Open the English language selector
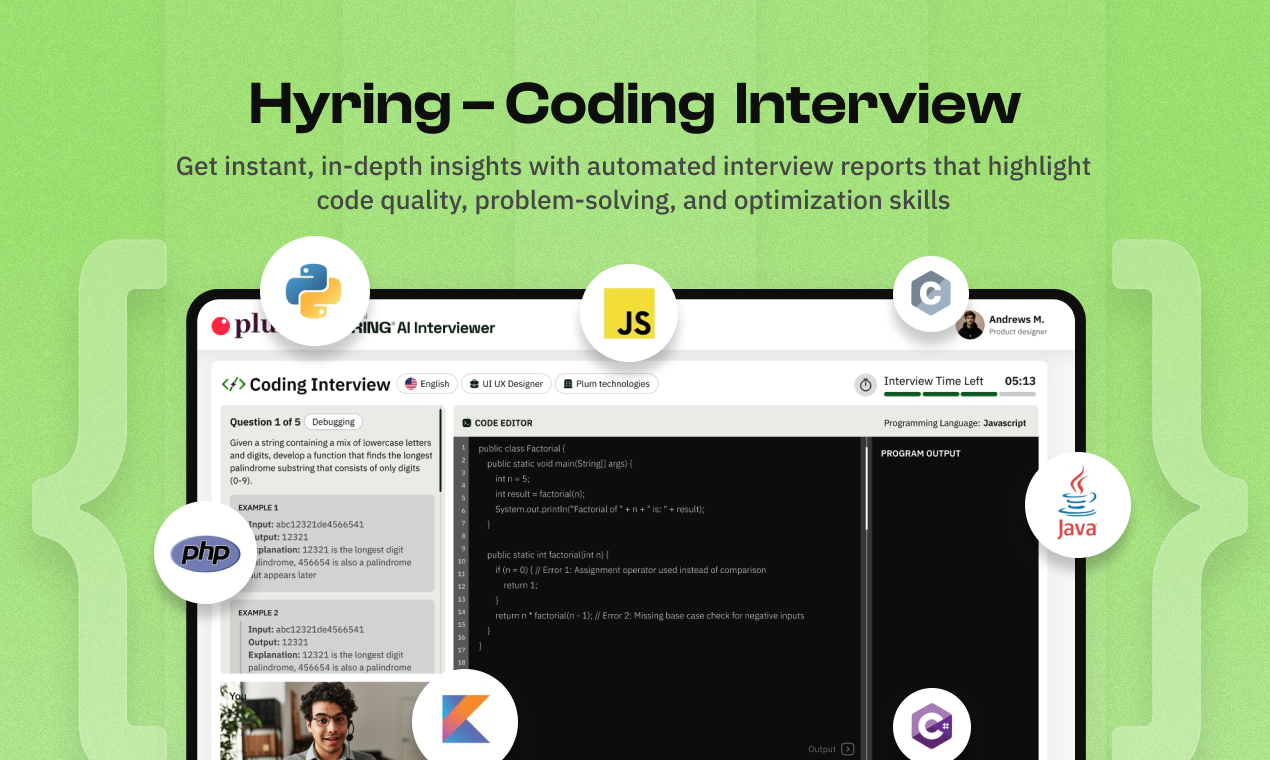1270x760 pixels. click(427, 383)
